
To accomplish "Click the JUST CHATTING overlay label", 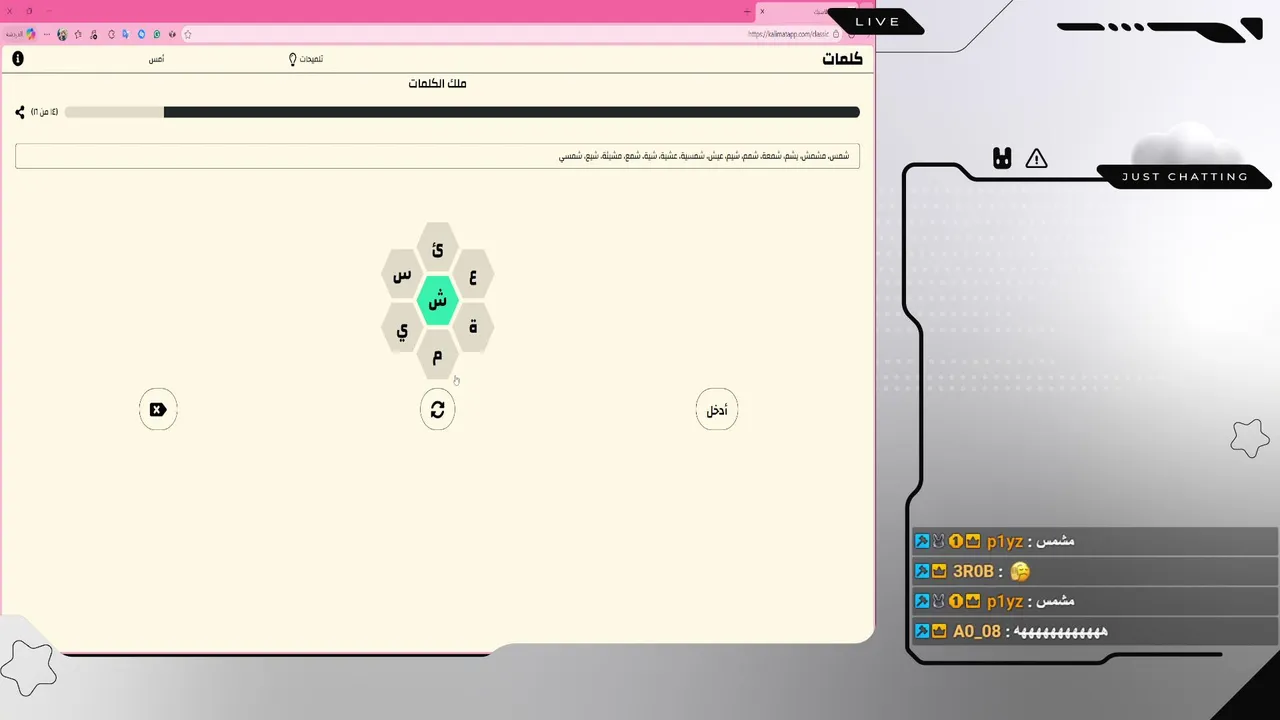I will click(x=1185, y=177).
